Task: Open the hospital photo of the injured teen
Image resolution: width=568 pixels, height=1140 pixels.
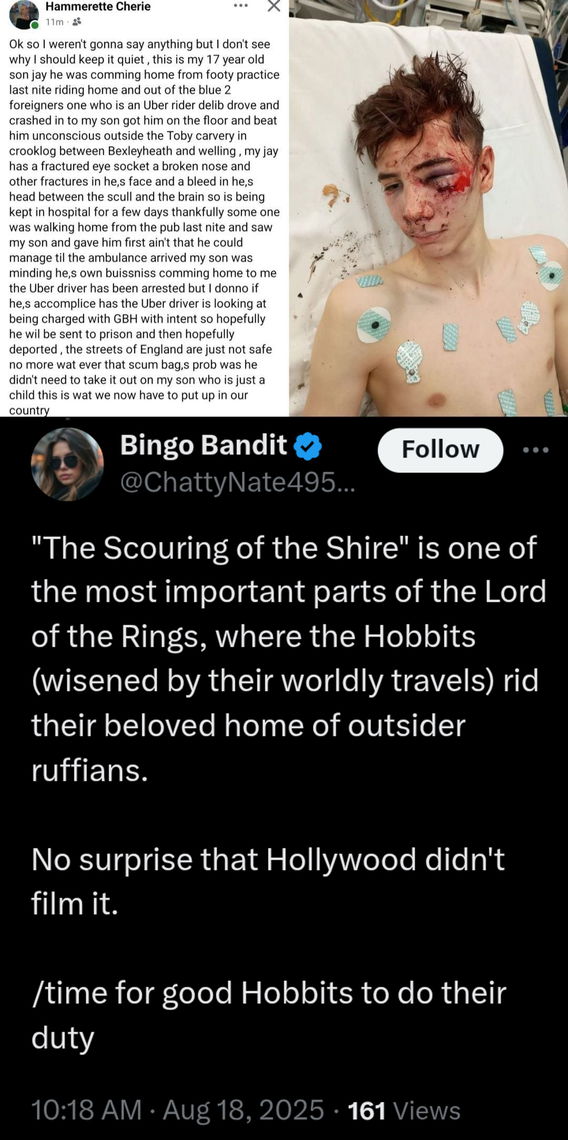Action: 428,208
